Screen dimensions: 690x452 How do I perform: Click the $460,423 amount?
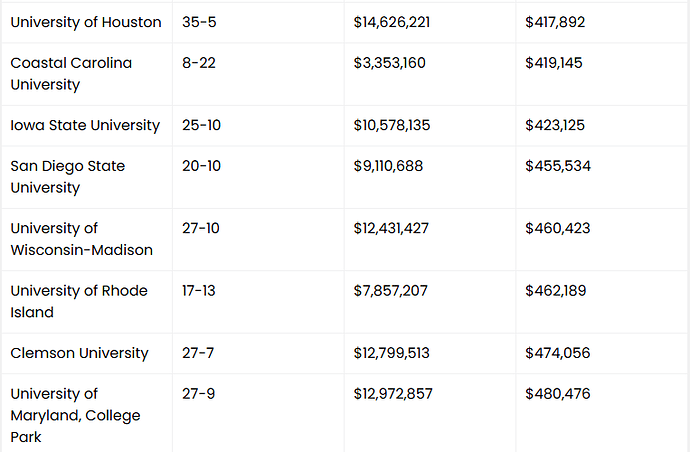pos(557,228)
